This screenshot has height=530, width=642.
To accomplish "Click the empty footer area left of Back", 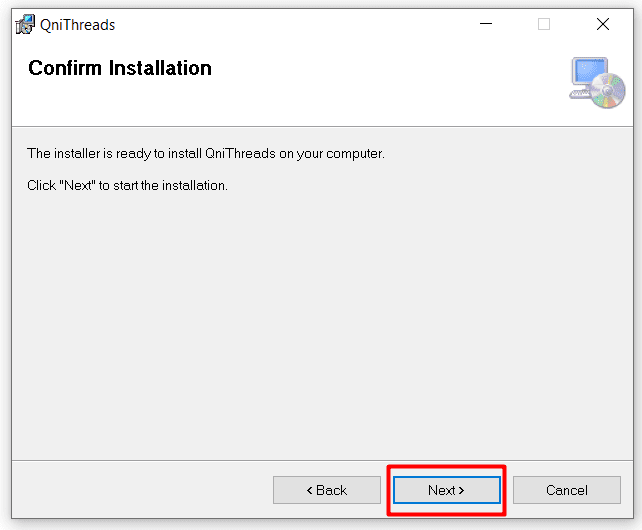I will tap(140, 490).
